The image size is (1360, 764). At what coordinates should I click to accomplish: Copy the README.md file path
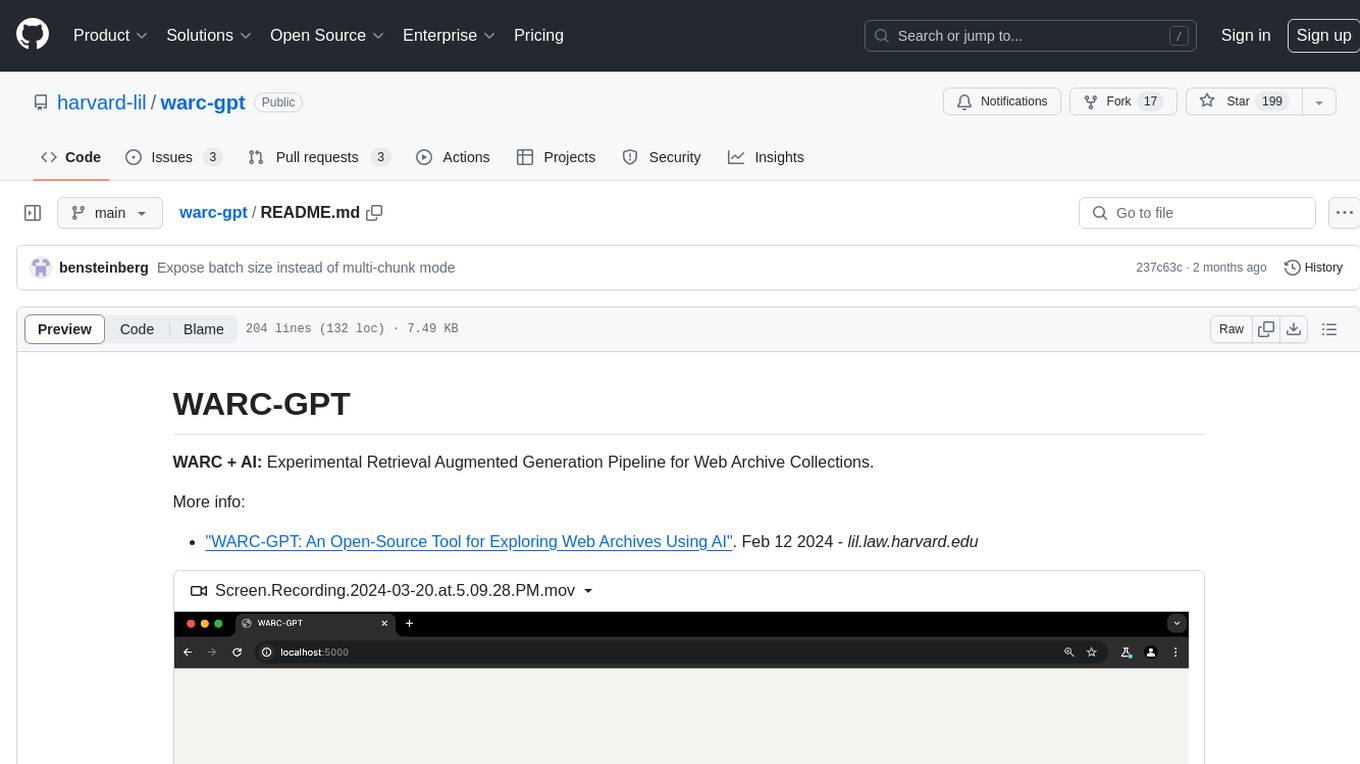tap(375, 213)
